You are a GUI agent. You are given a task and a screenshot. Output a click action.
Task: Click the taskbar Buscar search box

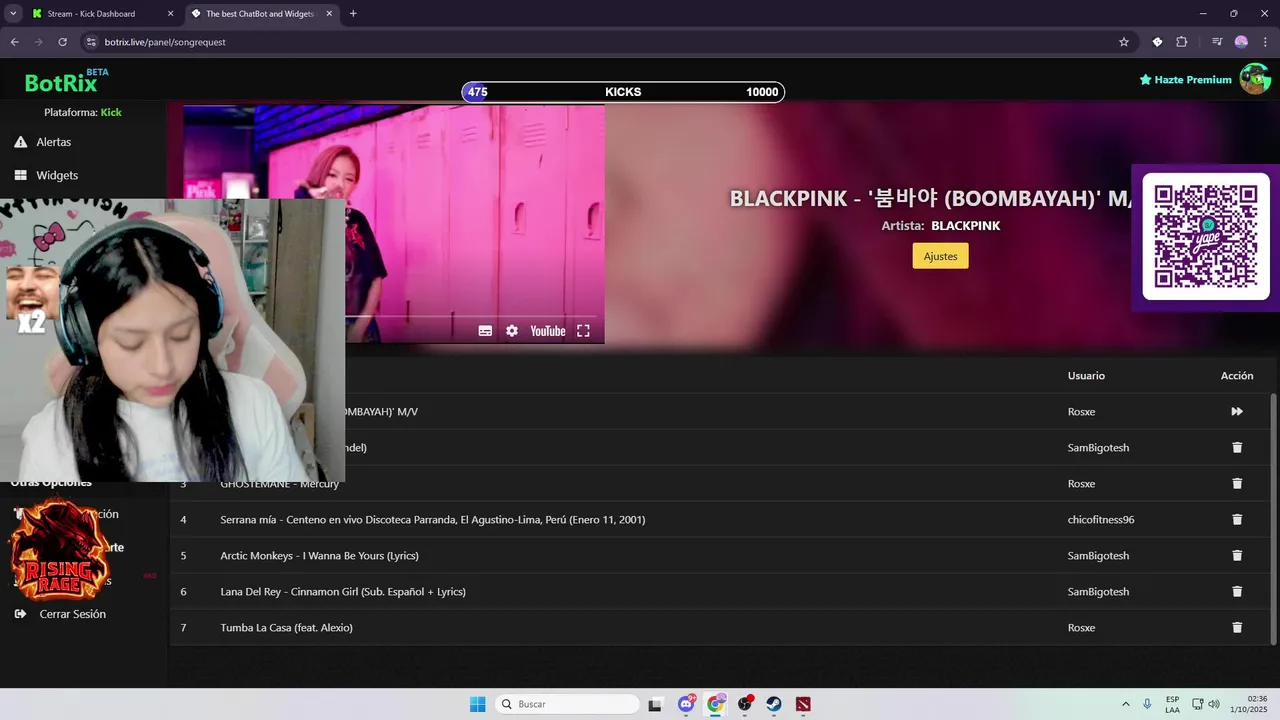tap(568, 704)
